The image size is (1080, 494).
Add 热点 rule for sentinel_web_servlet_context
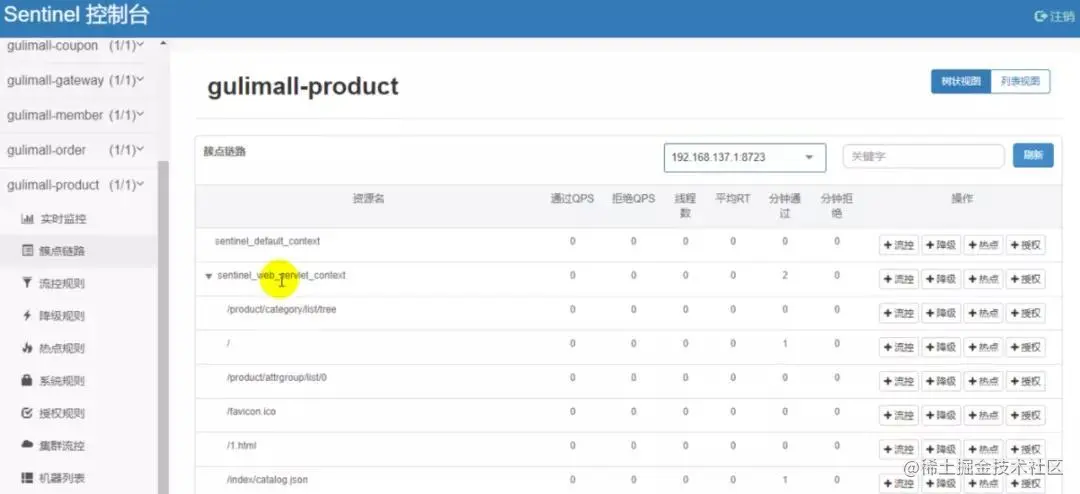click(x=983, y=279)
